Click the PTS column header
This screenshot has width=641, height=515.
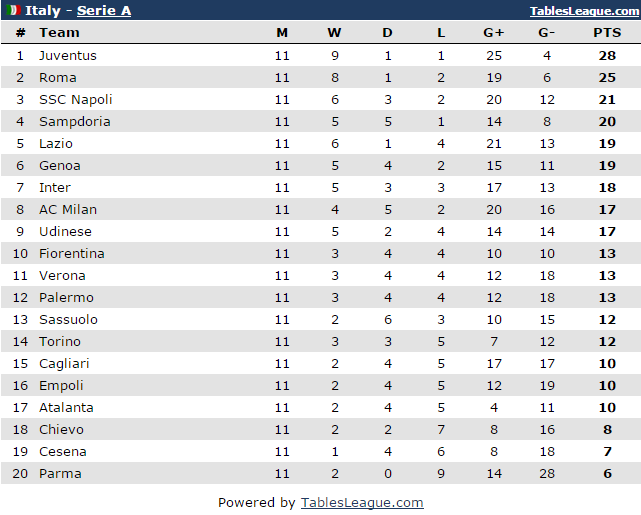(607, 33)
